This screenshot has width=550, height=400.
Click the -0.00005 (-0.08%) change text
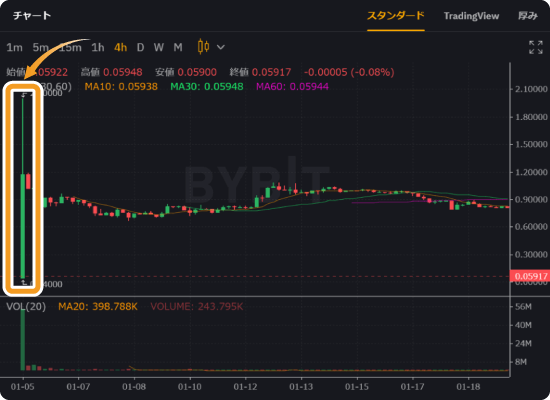coord(349,72)
